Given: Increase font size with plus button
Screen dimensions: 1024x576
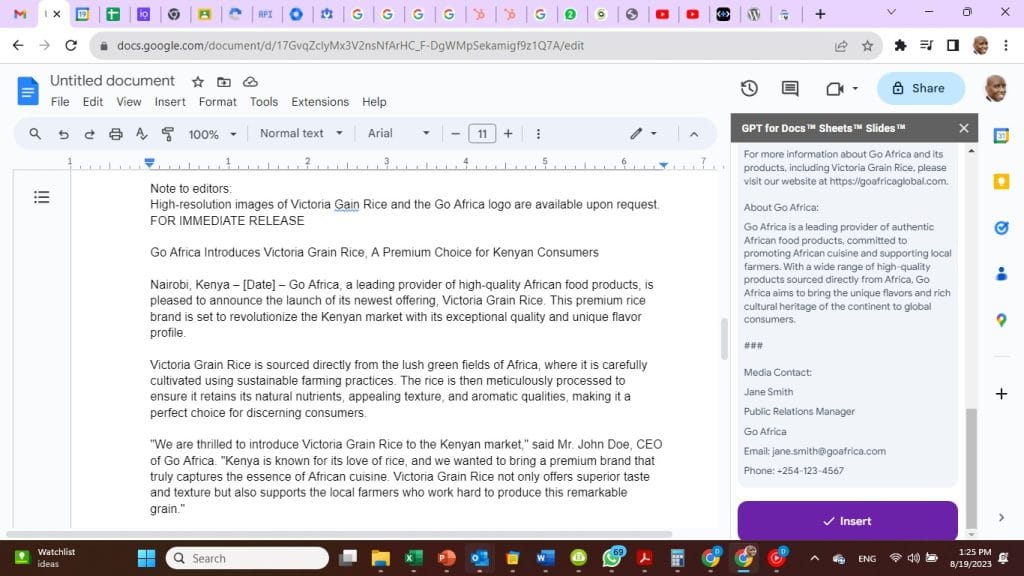Looking at the screenshot, I should pyautogui.click(x=508, y=134).
